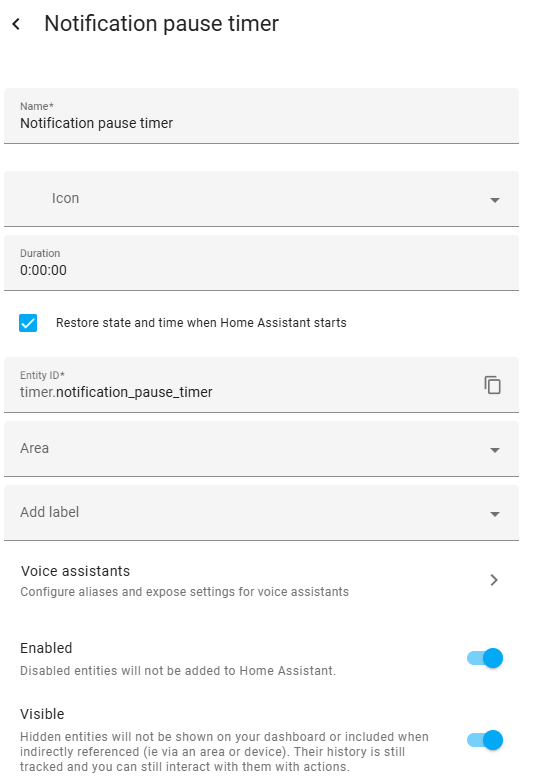Click the Configure aliases and expose settings text
Viewport: 541px width, 784px height.
(x=184, y=592)
